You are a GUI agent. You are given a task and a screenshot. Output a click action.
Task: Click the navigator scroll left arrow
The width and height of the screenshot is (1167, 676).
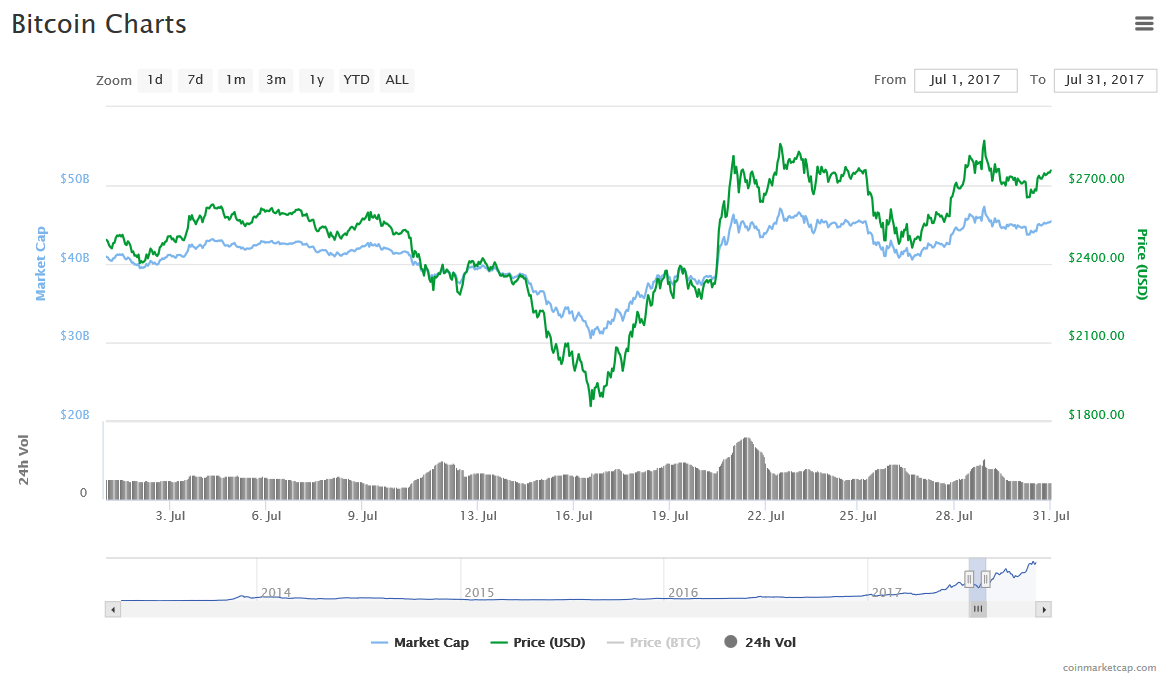coord(113,609)
